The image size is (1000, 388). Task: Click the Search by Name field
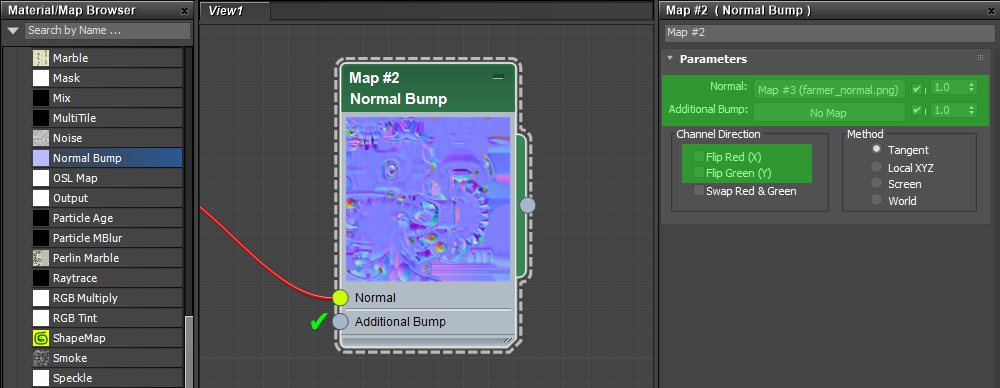[108, 31]
